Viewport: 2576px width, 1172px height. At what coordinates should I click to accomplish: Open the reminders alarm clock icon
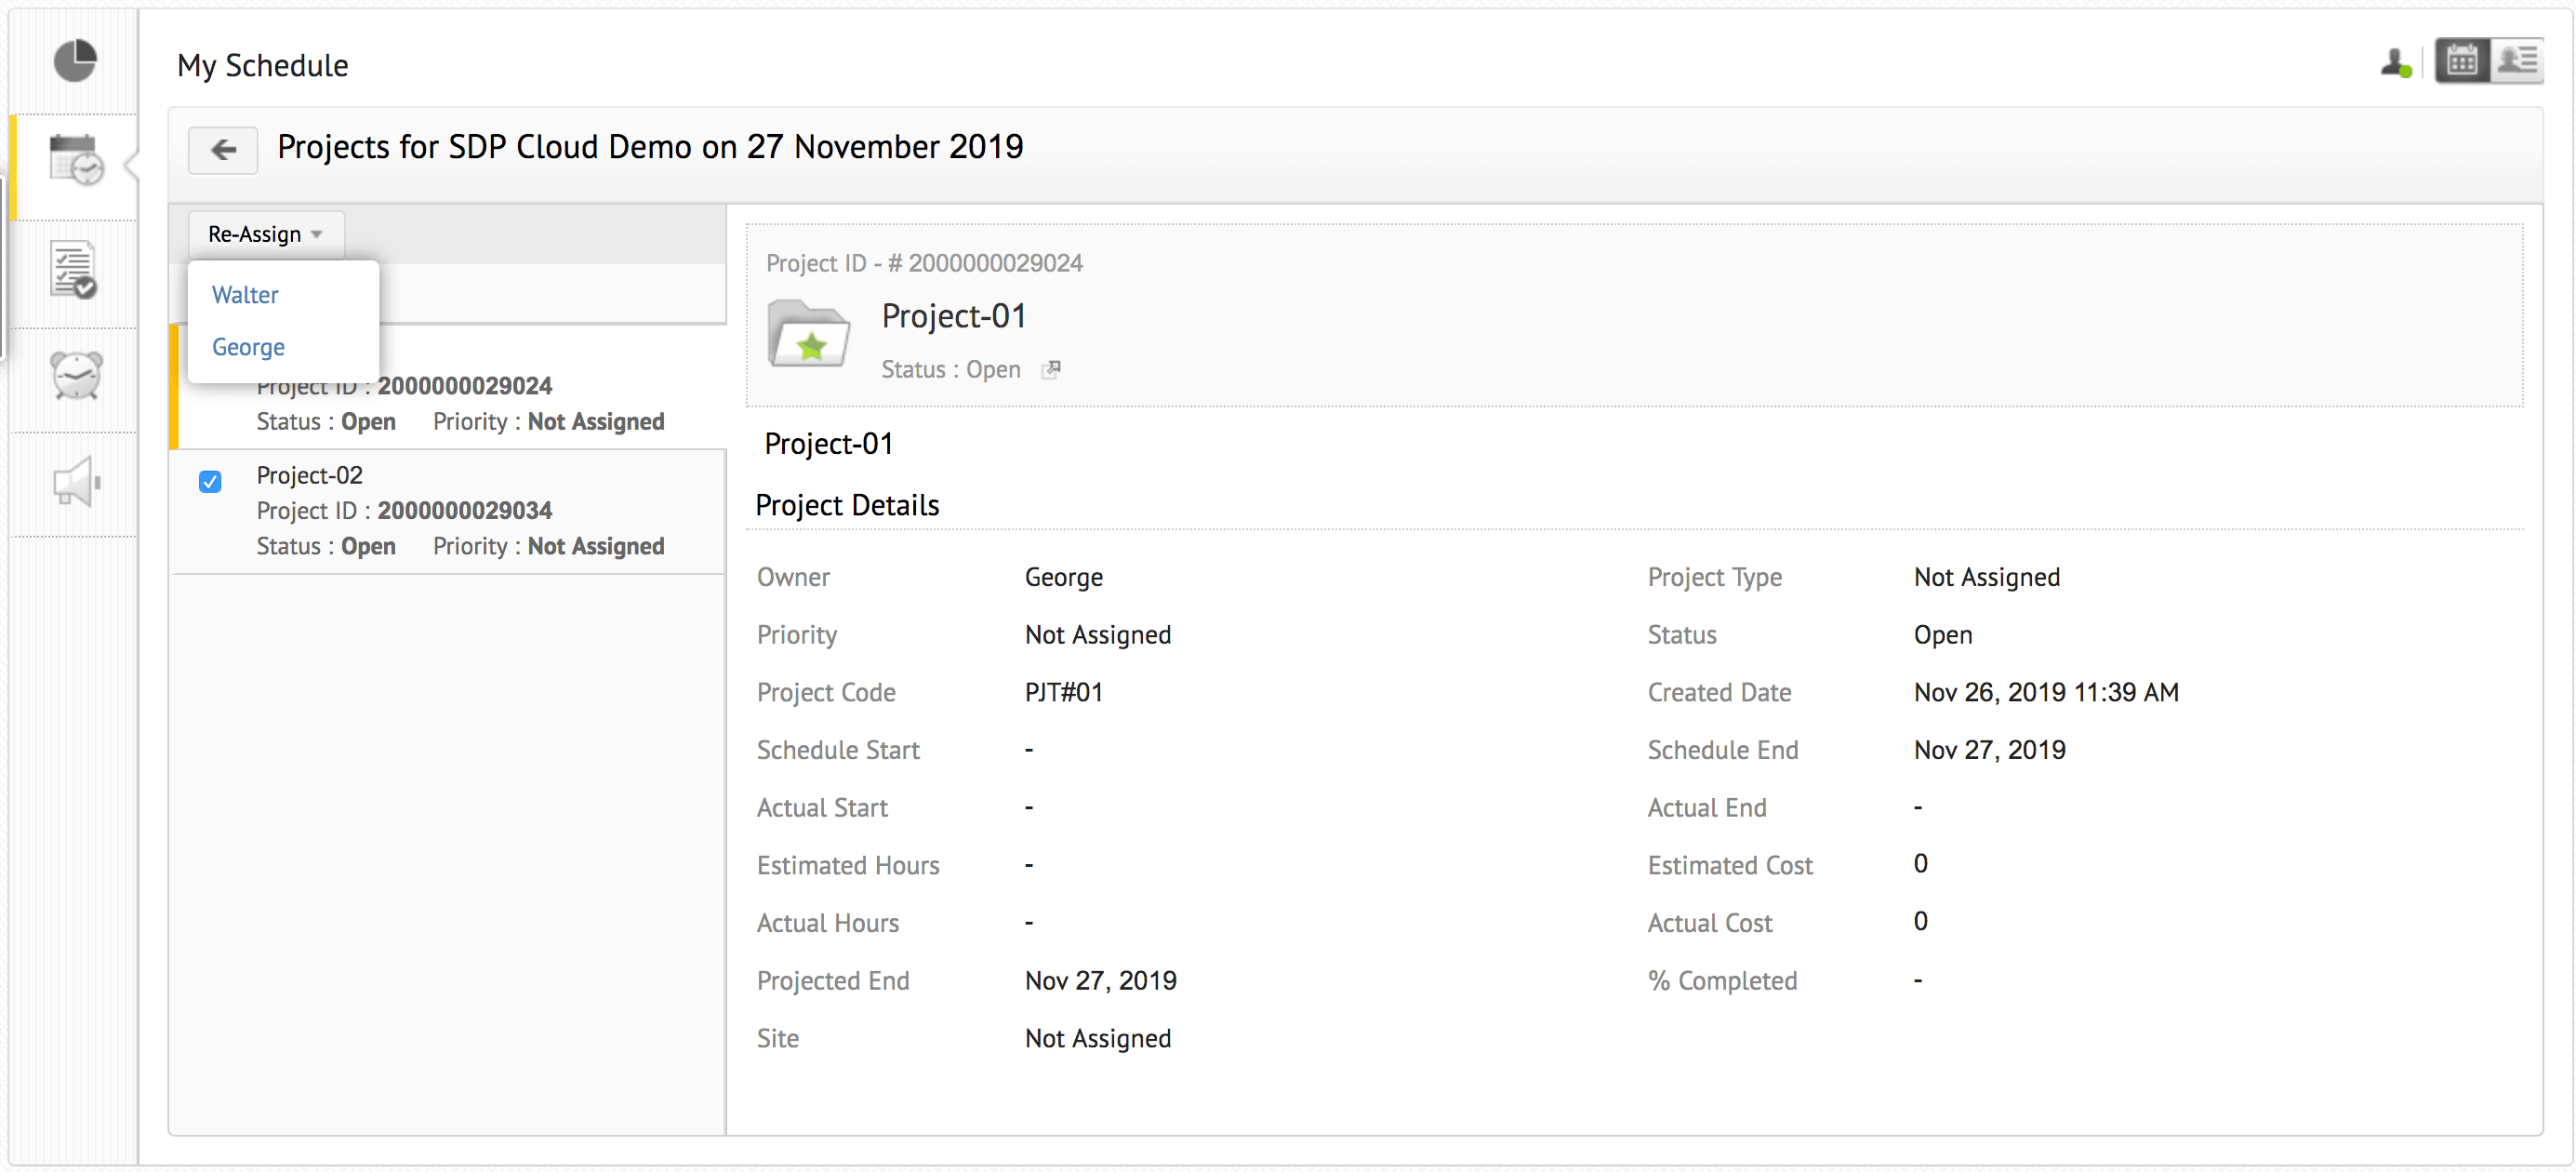pos(75,376)
